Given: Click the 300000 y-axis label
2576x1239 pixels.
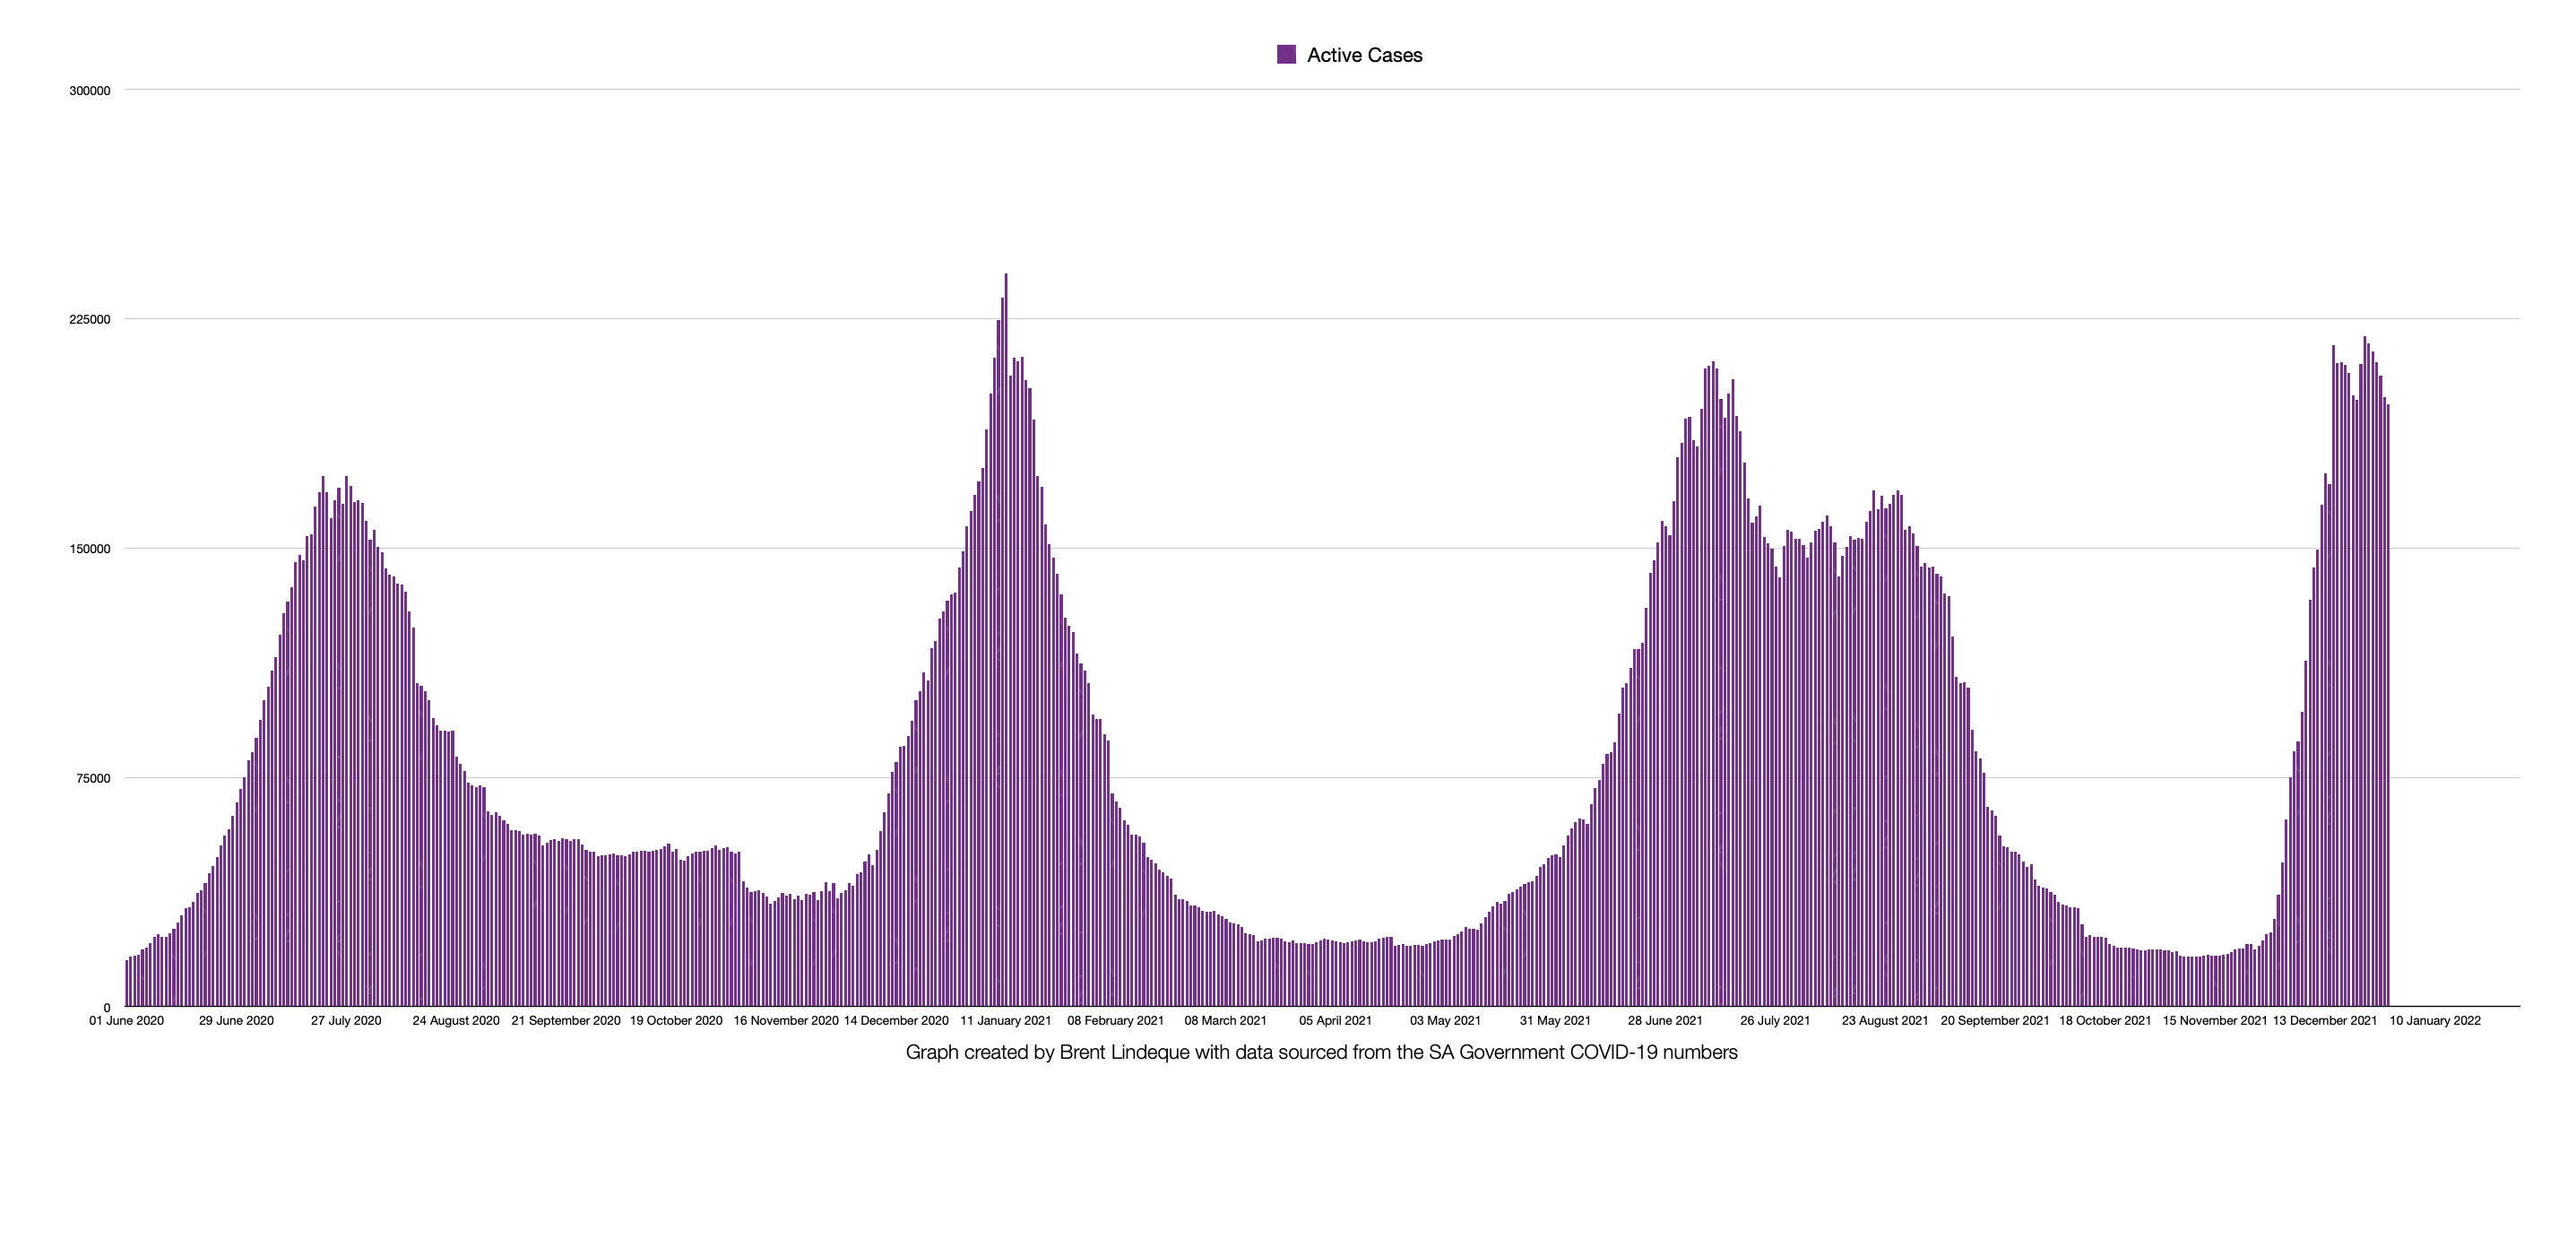Looking at the screenshot, I should coord(89,91).
